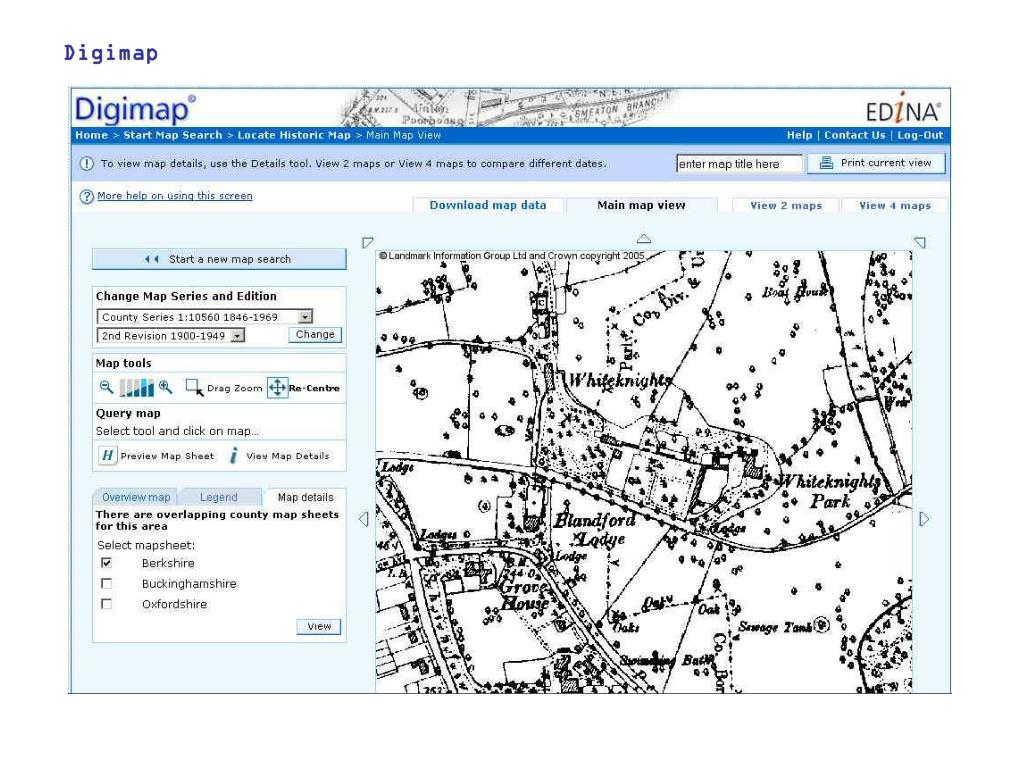Click the Preview Map Sheet H icon
This screenshot has width=1024, height=768.
coord(107,455)
